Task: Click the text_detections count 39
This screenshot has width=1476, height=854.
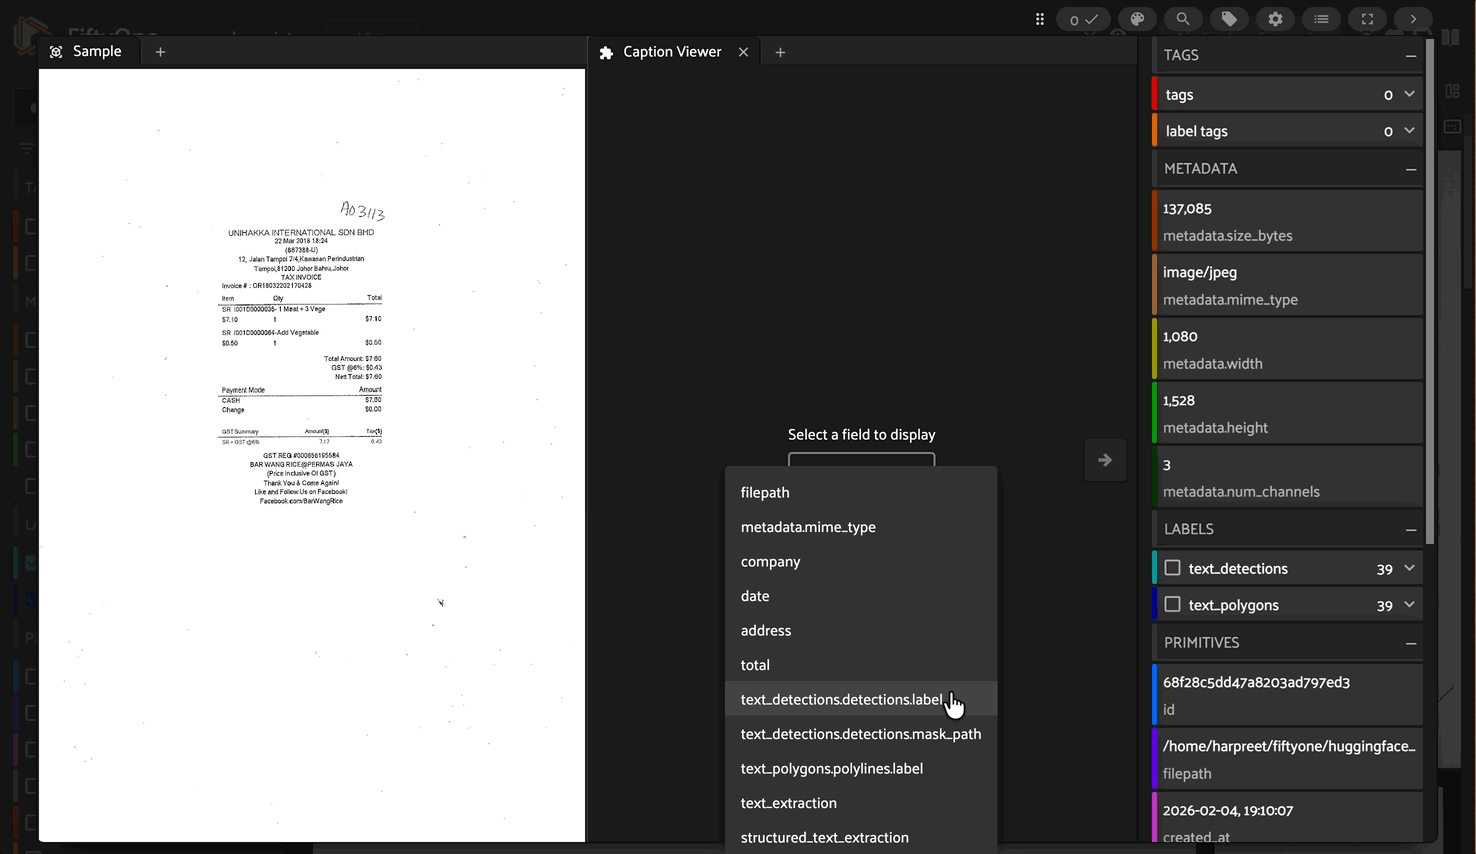Action: (1385, 569)
